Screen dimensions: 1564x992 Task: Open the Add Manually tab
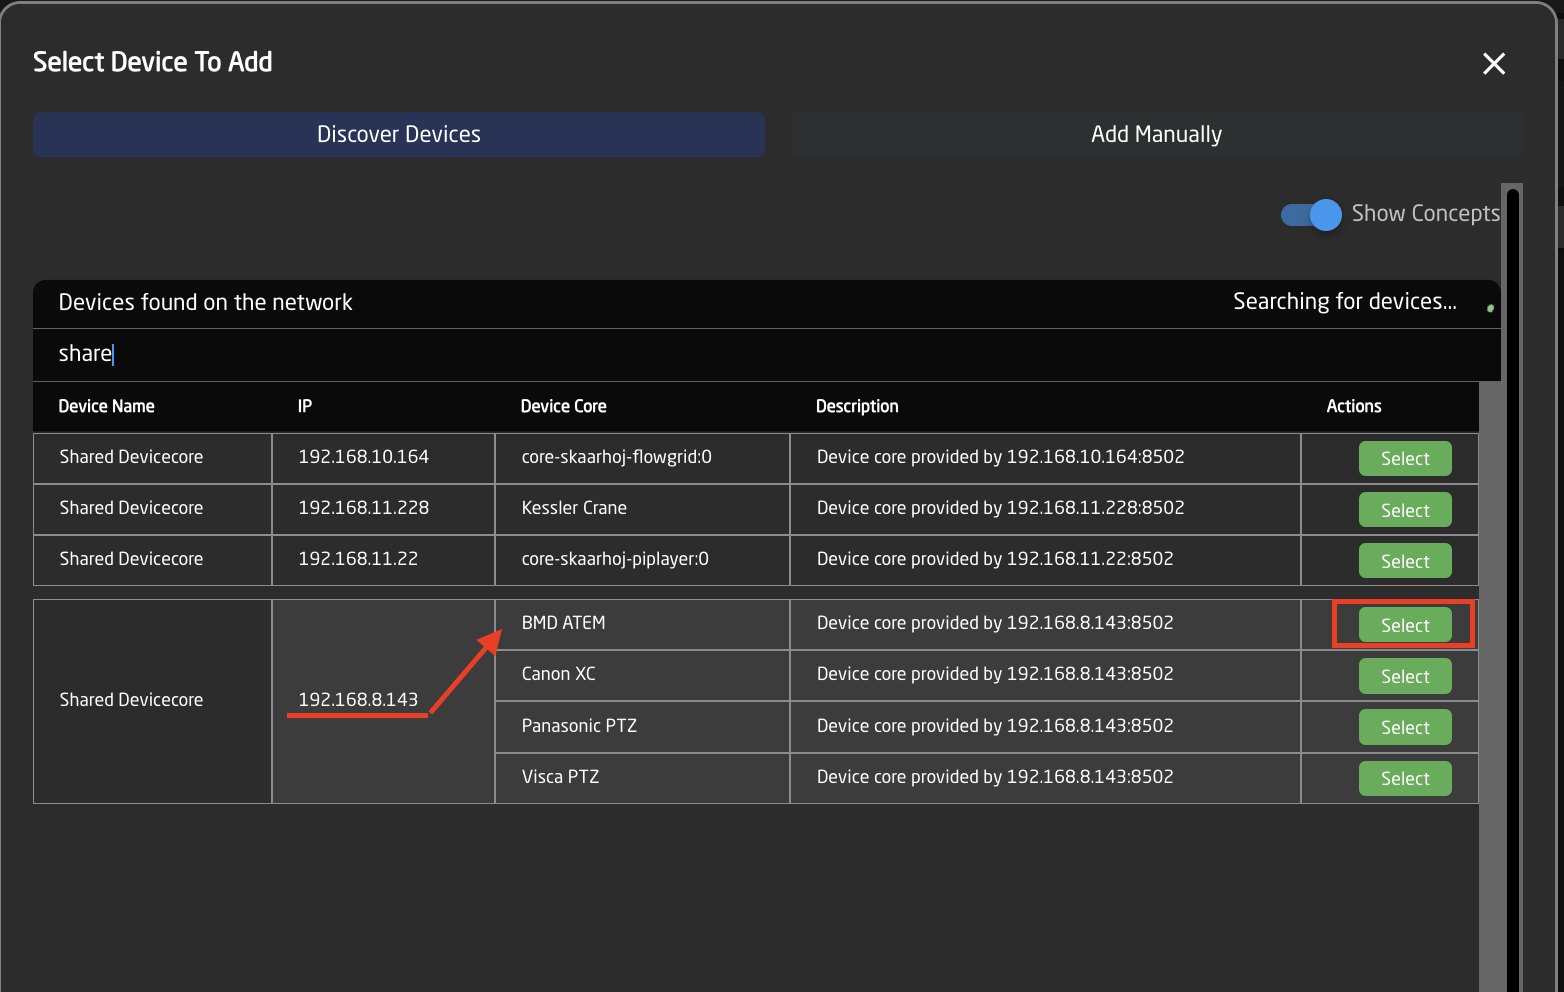(1155, 135)
